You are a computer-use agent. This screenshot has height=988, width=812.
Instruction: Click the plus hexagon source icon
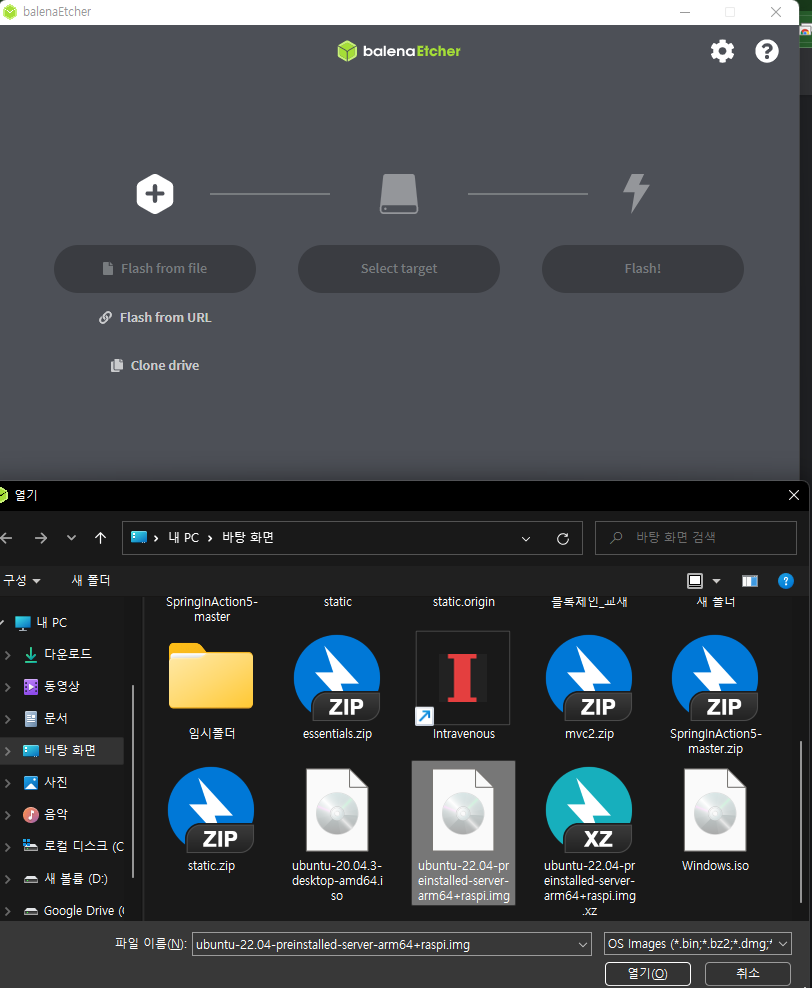click(155, 193)
